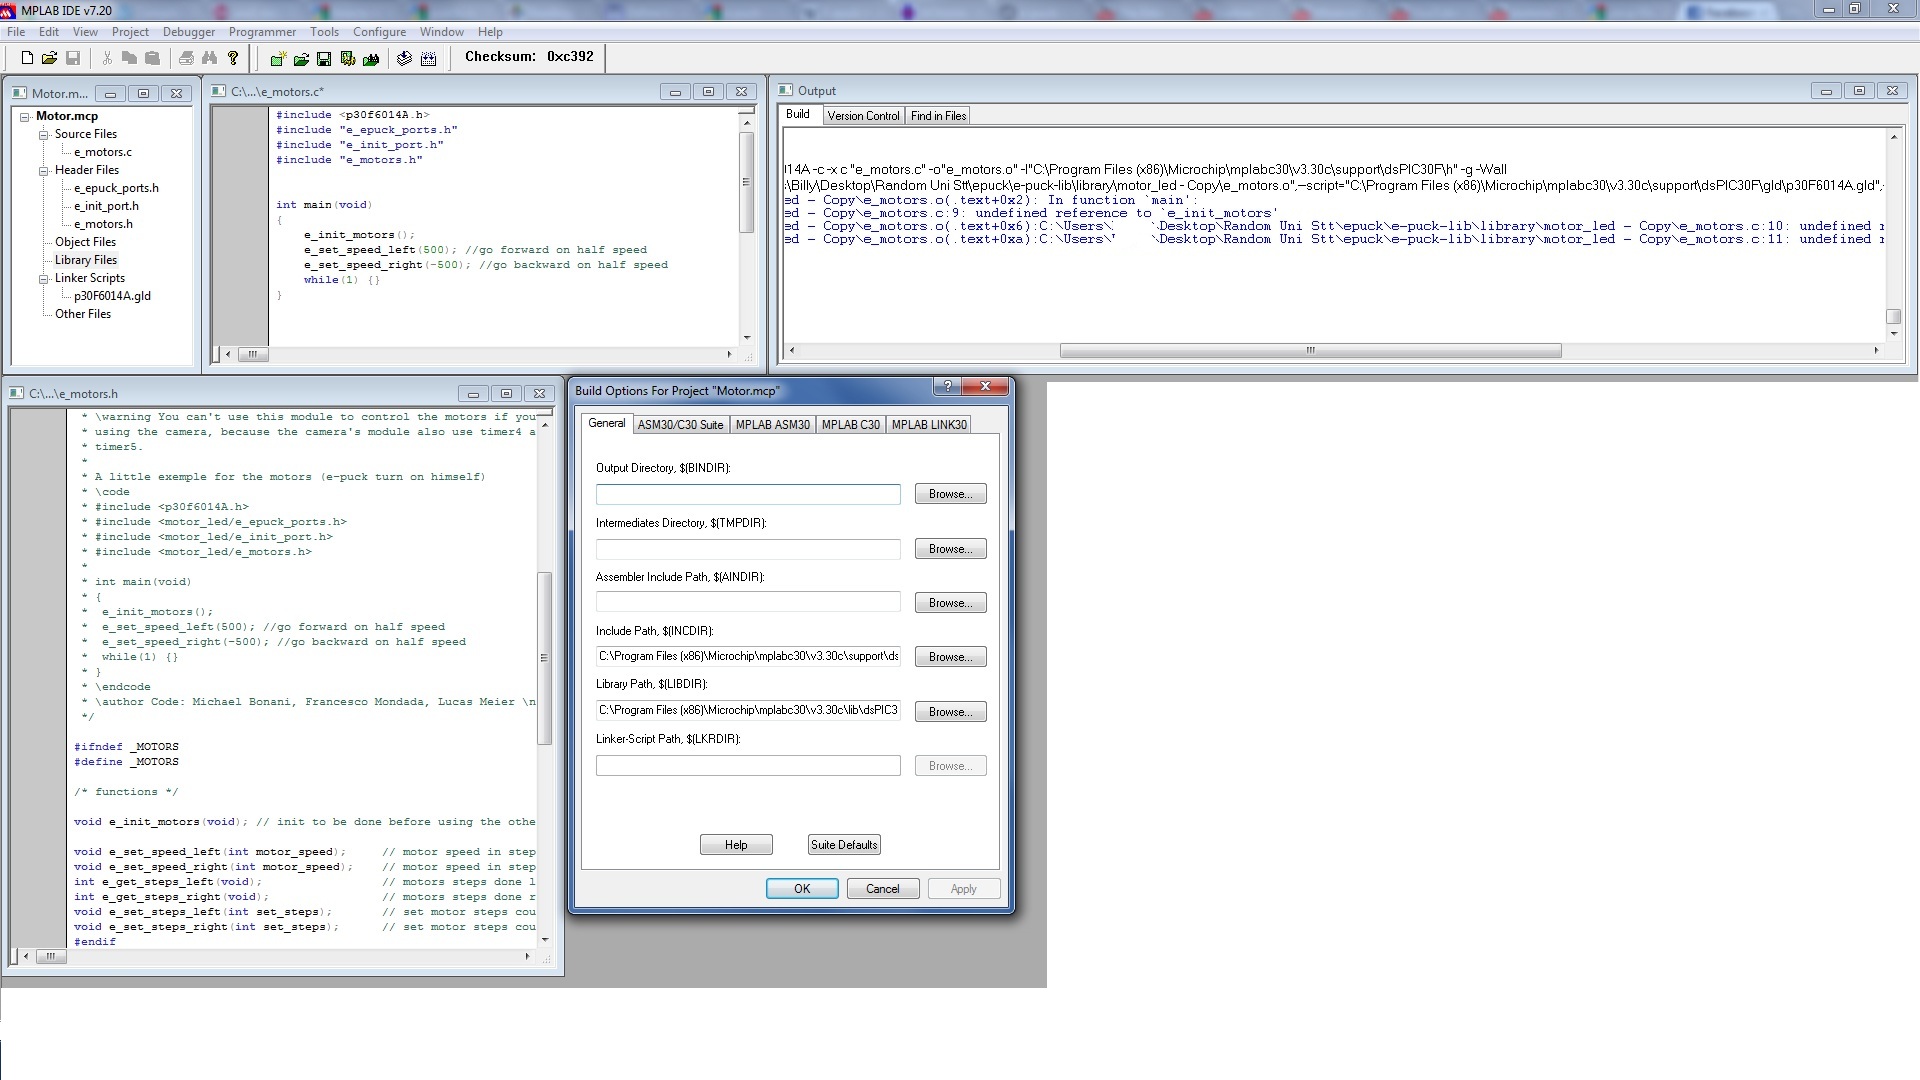Click the New Project icon
1920x1080 pixels.
pyautogui.click(x=278, y=59)
